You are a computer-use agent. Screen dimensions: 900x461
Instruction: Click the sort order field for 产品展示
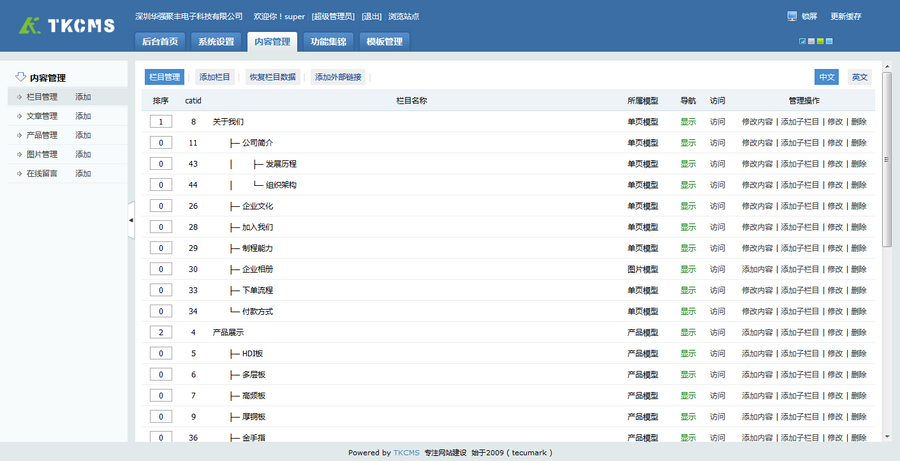tap(161, 332)
